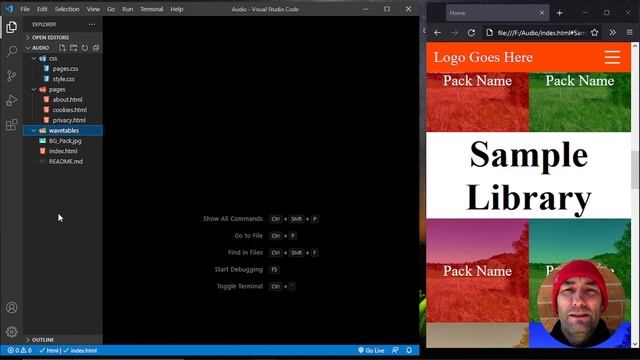Click the red Pack Name tile above Sample Library
The width and height of the screenshot is (640, 360).
478,102
